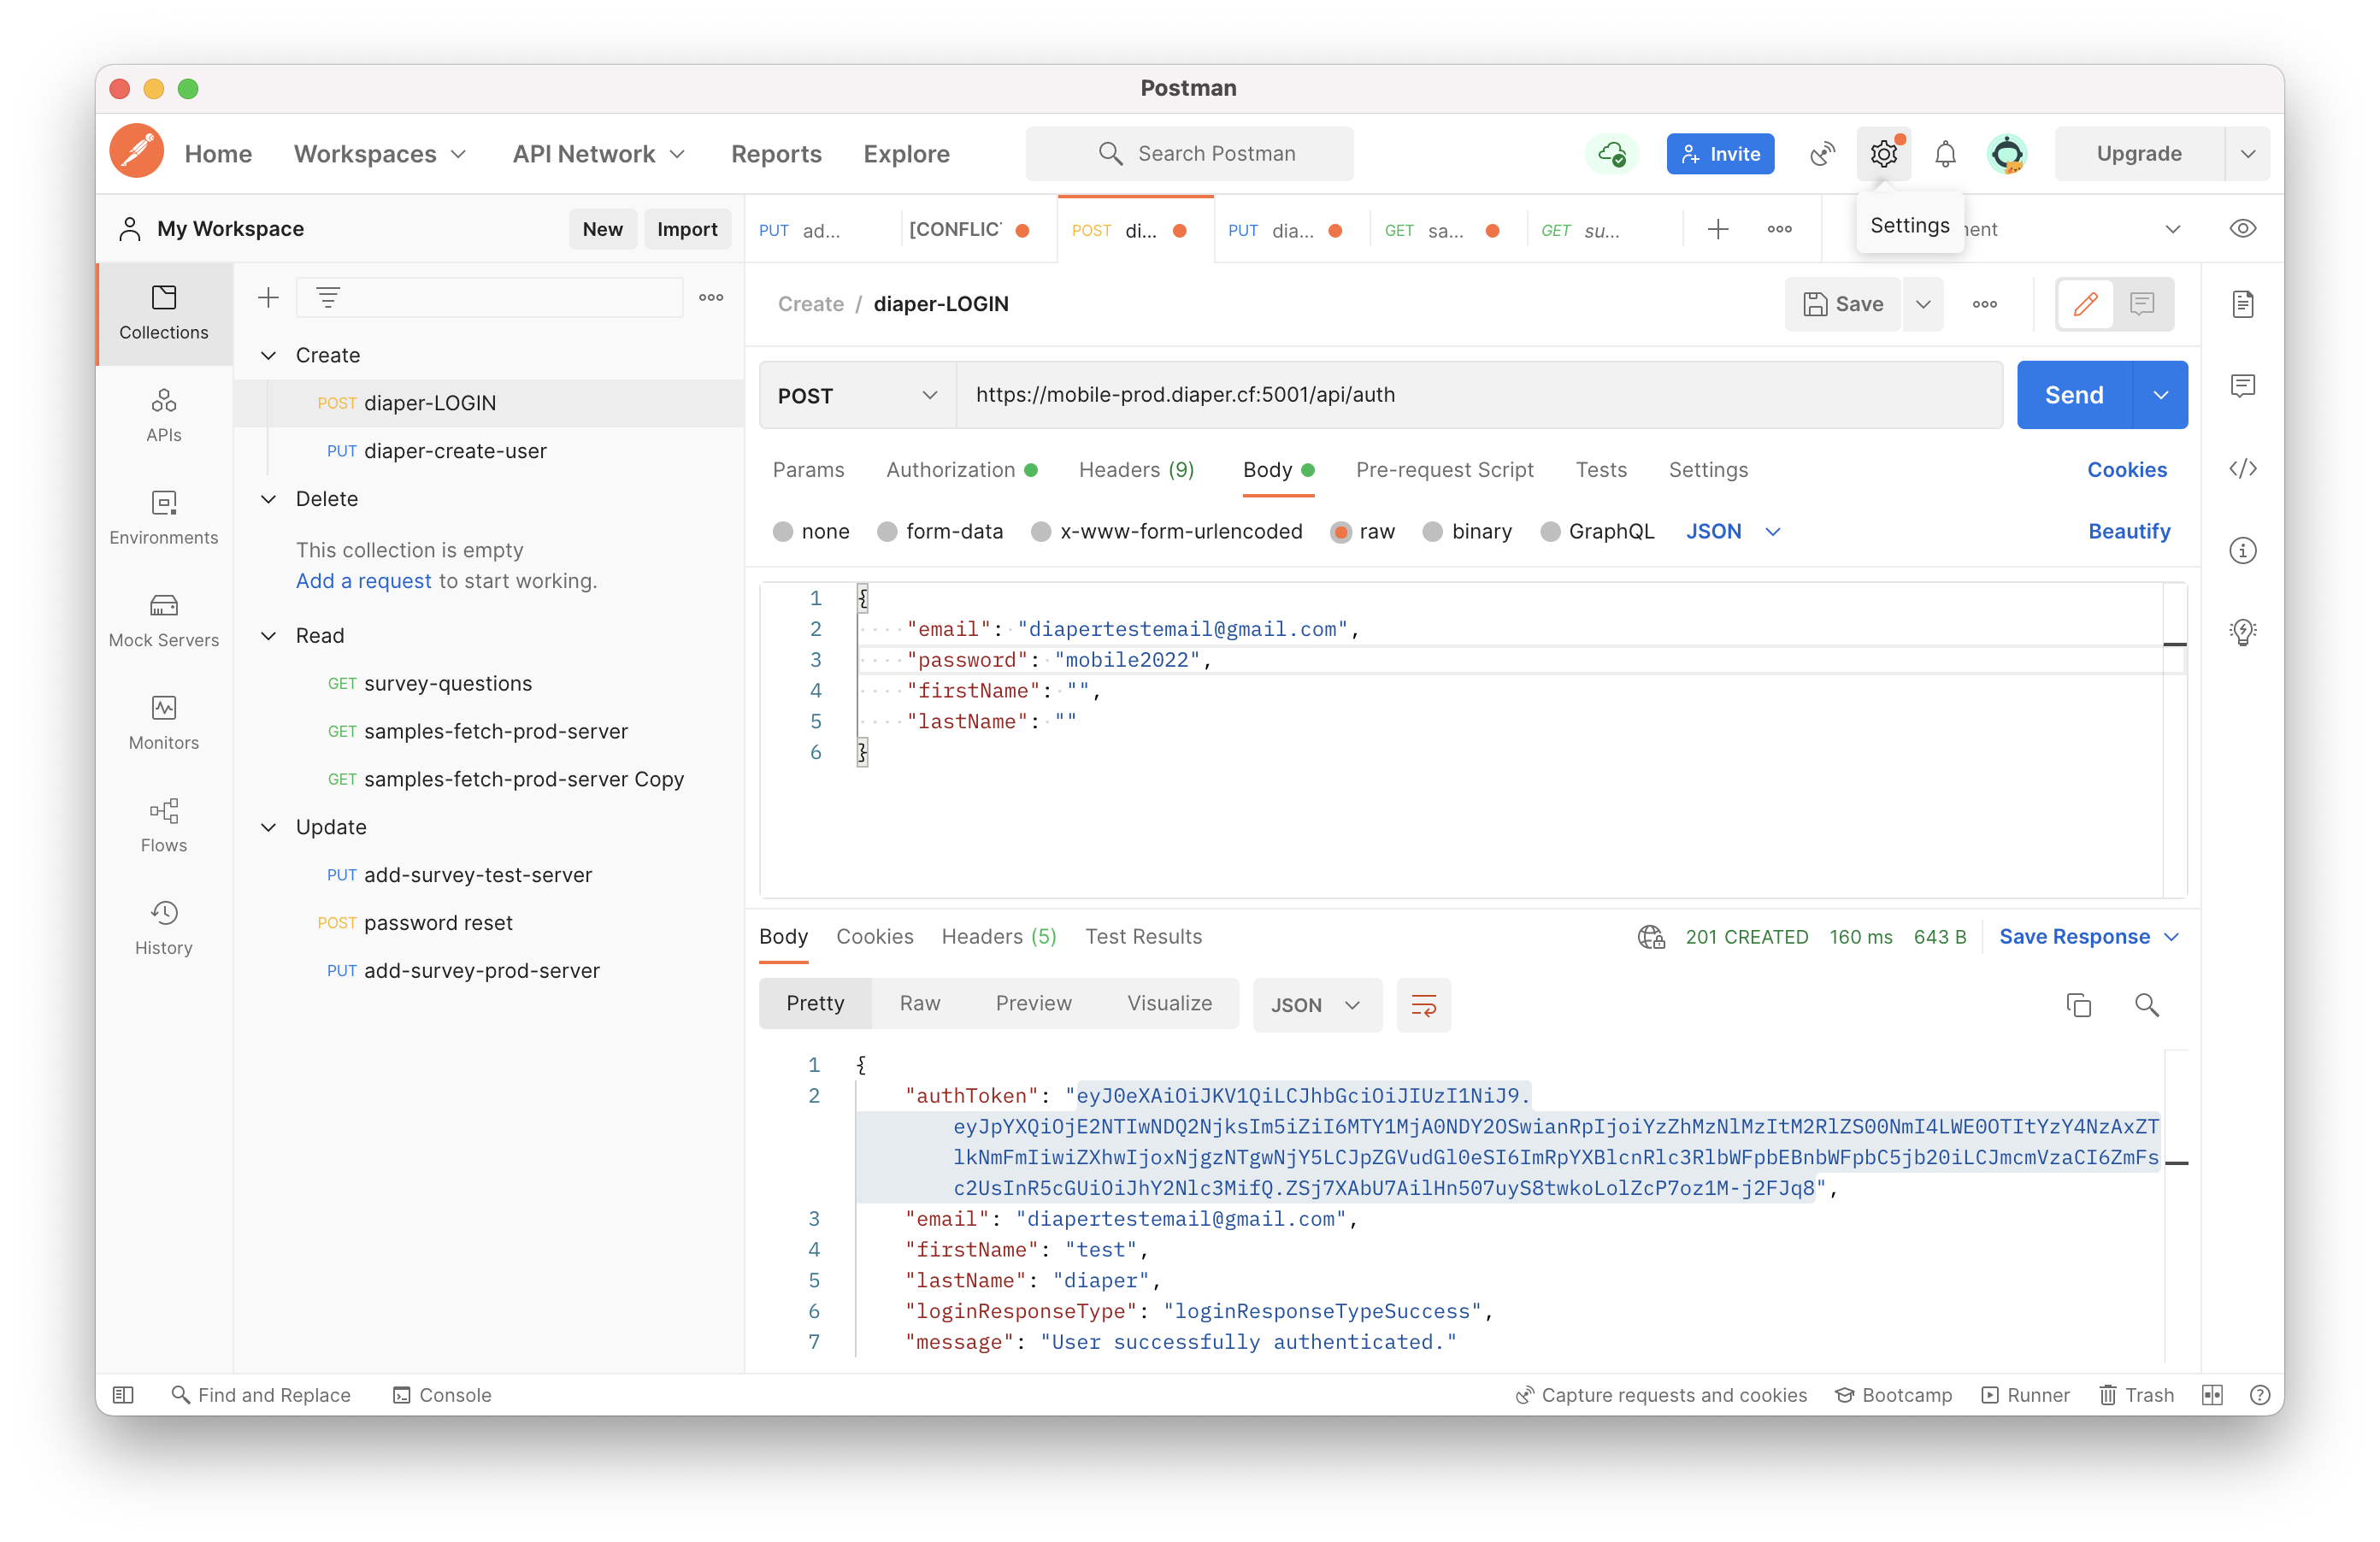Collapse the Read collection folder
The width and height of the screenshot is (2380, 1542).
268,636
